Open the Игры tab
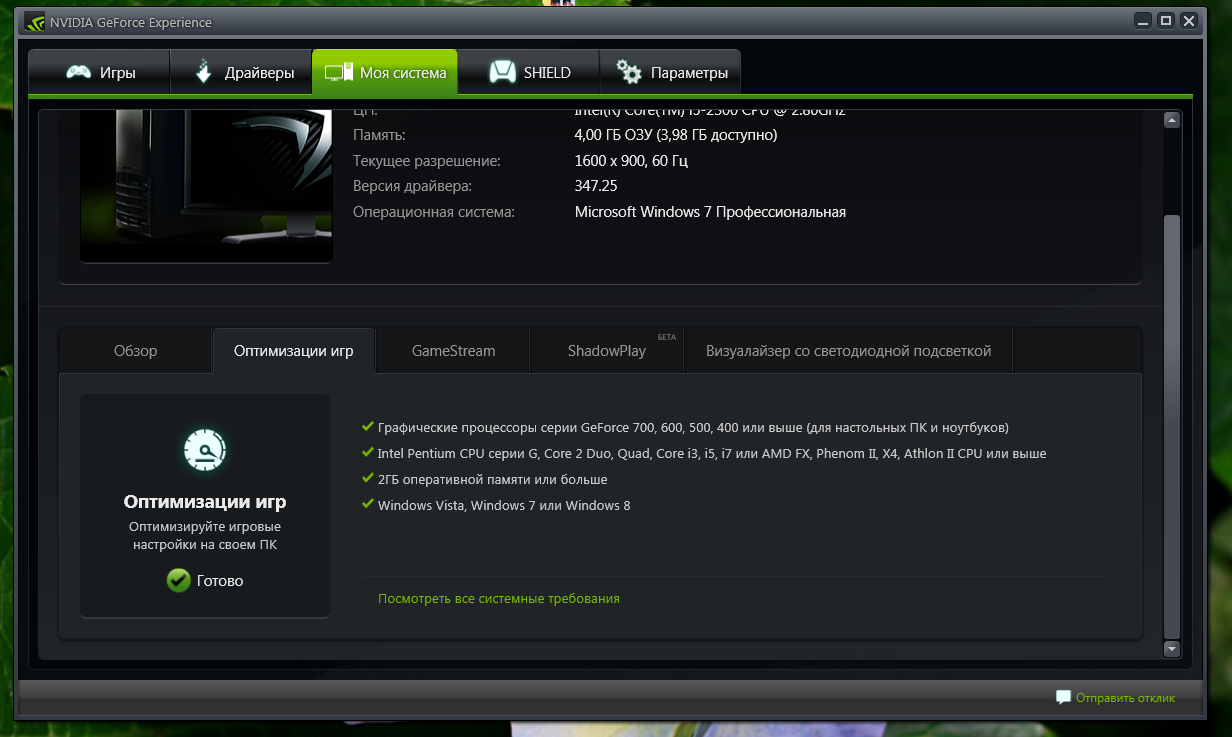This screenshot has width=1232, height=737. [x=99, y=72]
